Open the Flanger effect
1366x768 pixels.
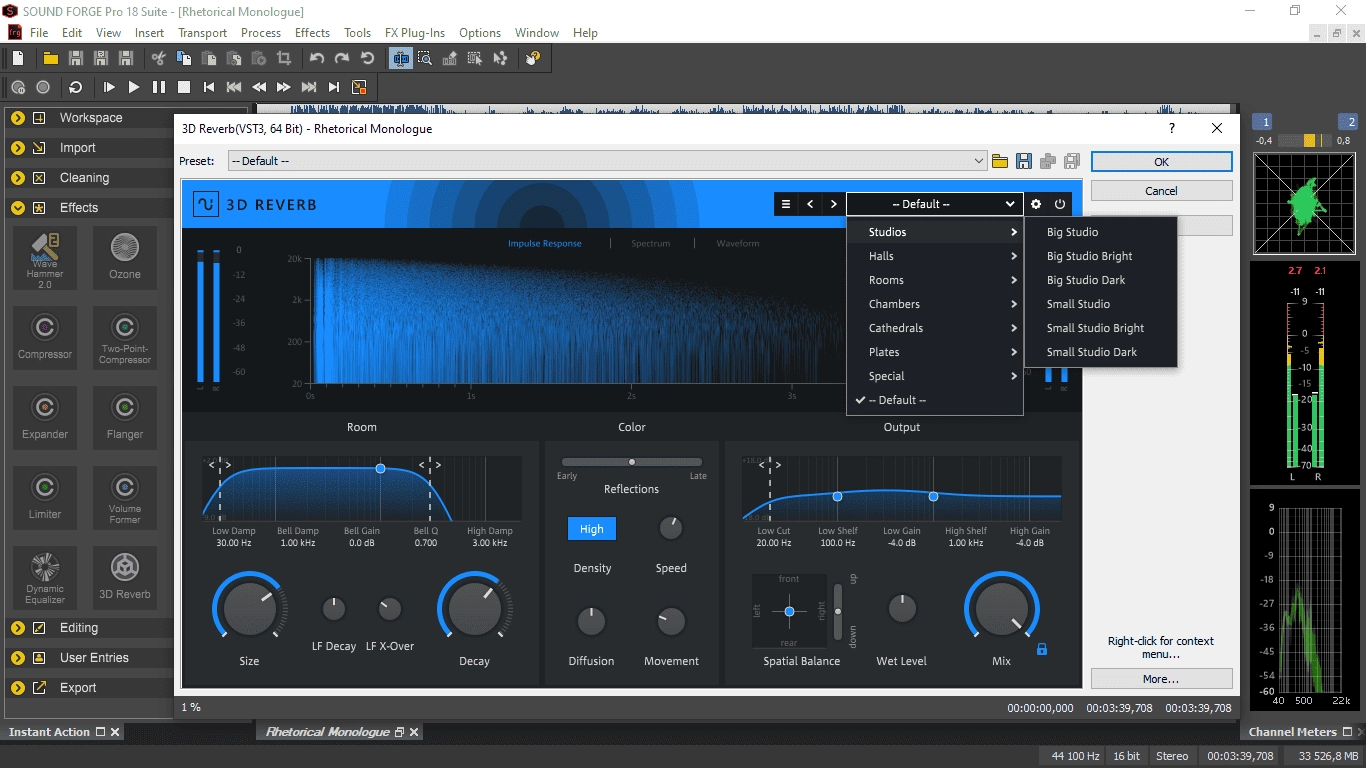(x=125, y=418)
